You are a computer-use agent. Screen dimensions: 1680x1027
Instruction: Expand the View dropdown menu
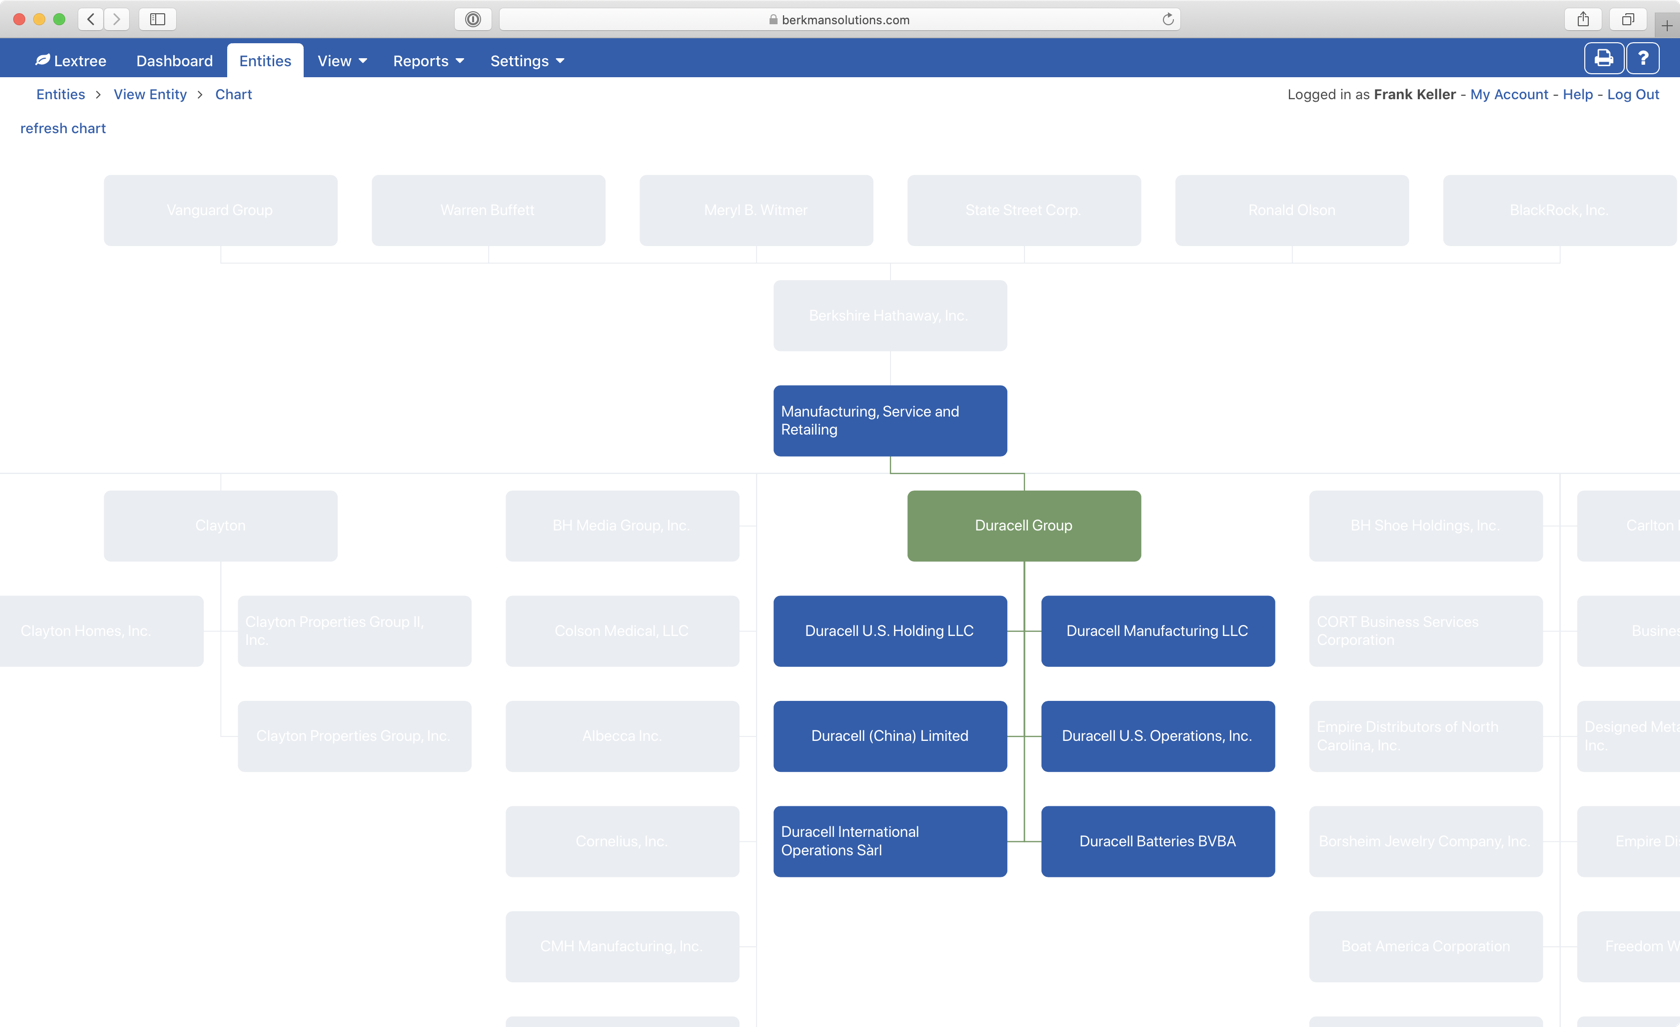pyautogui.click(x=342, y=61)
